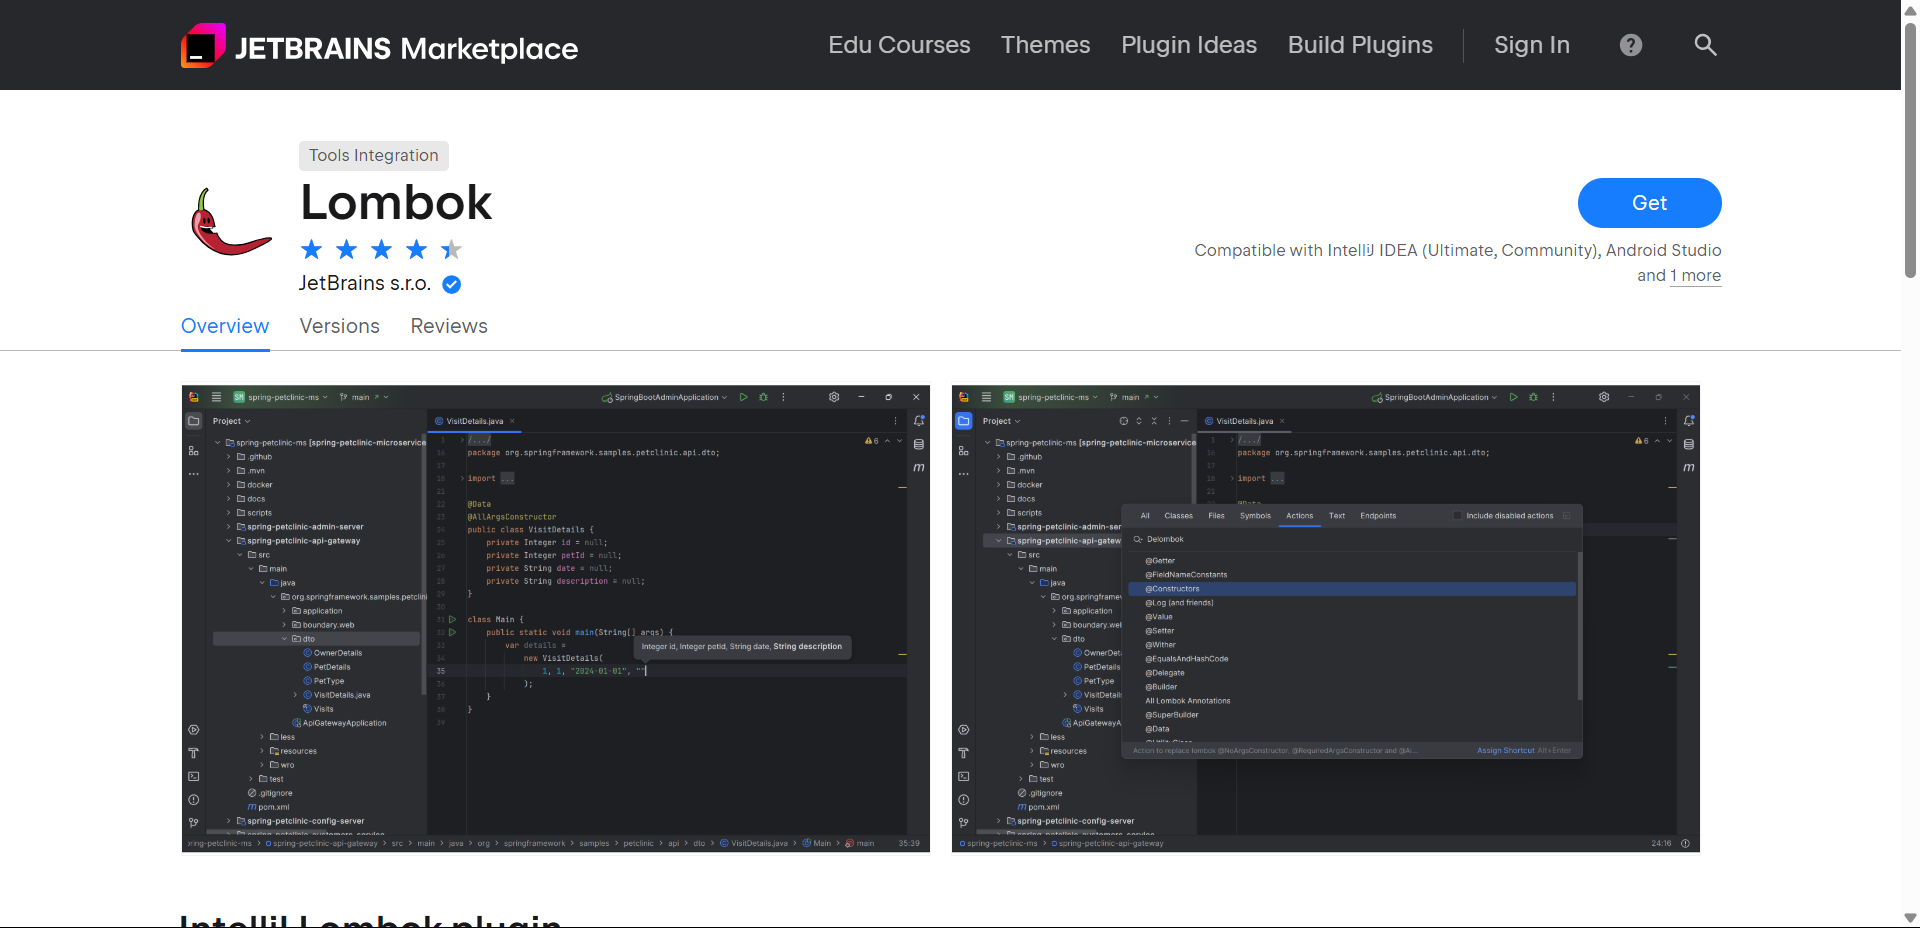This screenshot has height=928, width=1920.
Task: Click the blue Get button
Action: [1649, 203]
